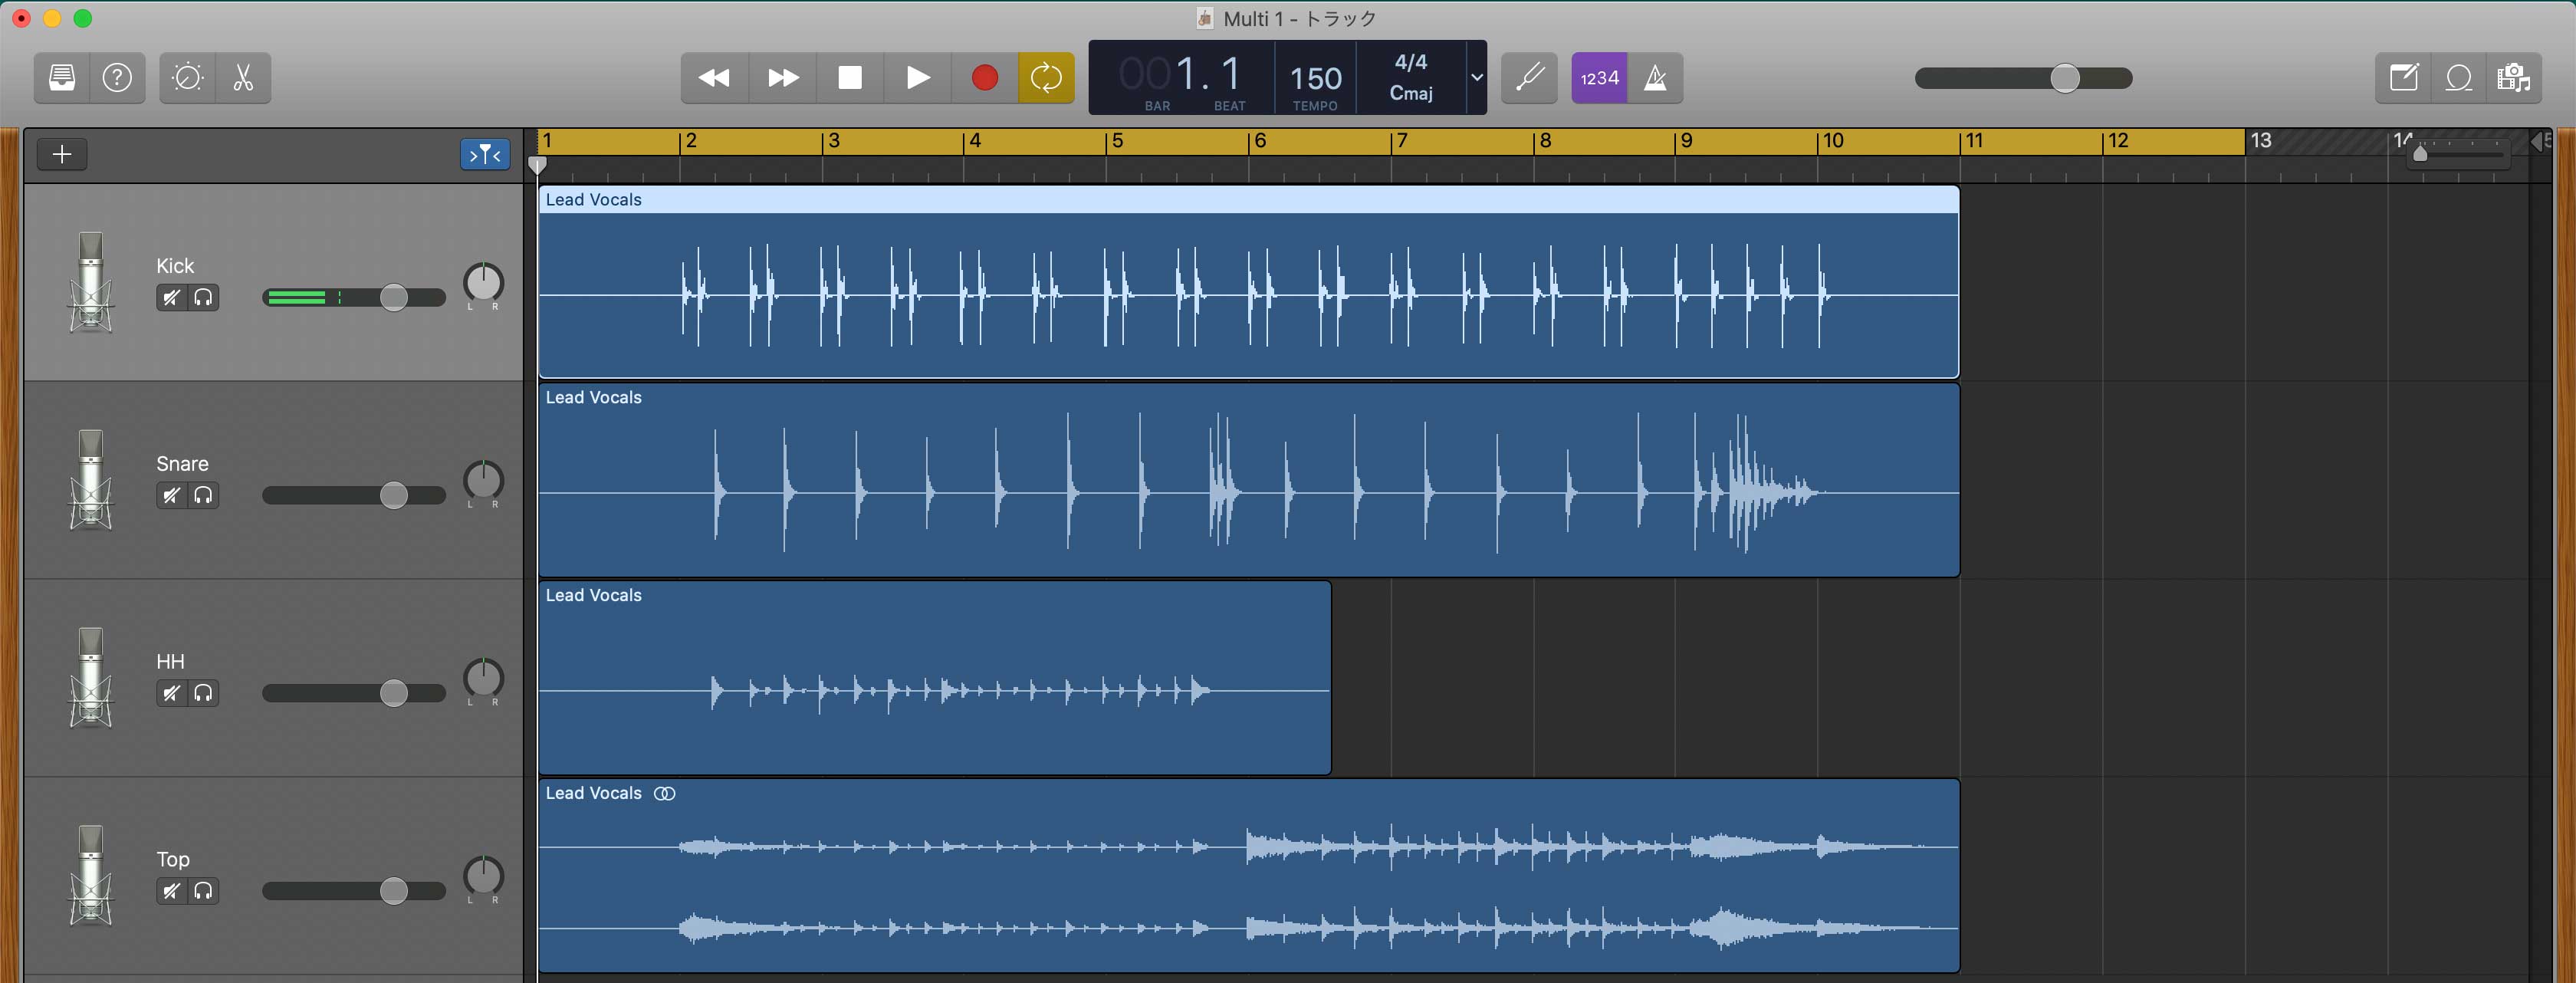Mute the Snare track

click(x=172, y=495)
